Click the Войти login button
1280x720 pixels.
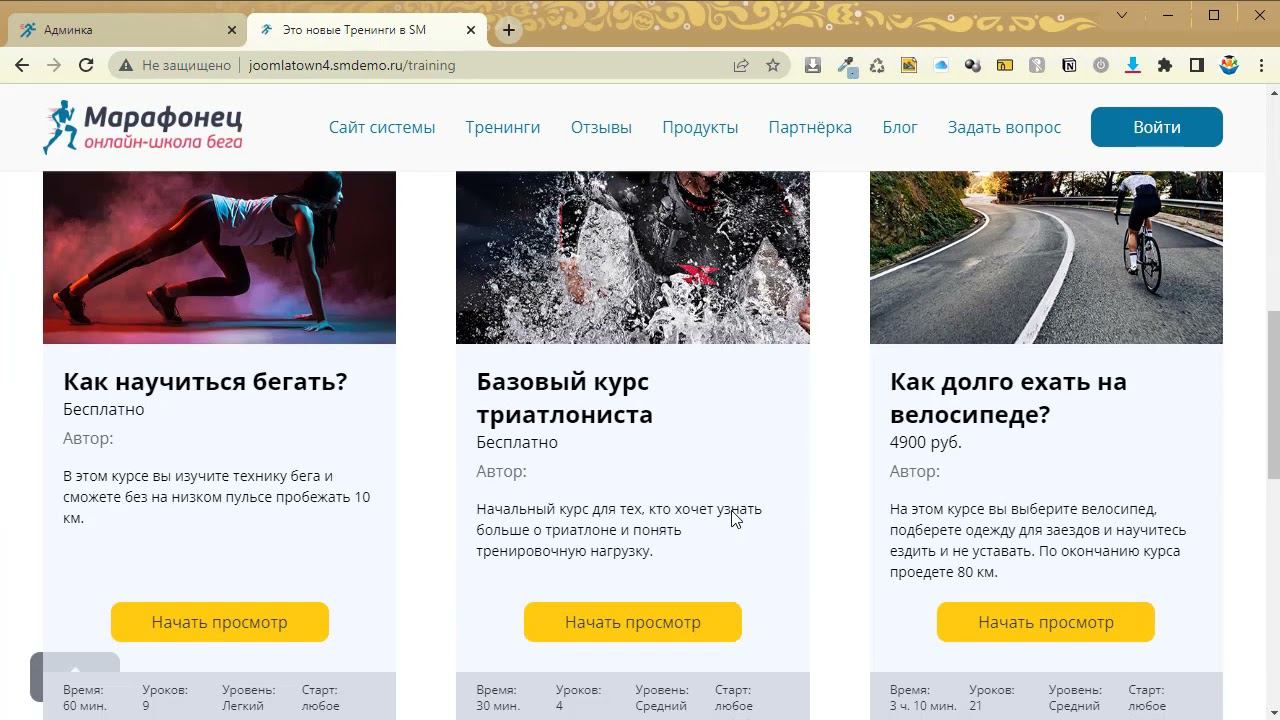pyautogui.click(x=1157, y=127)
